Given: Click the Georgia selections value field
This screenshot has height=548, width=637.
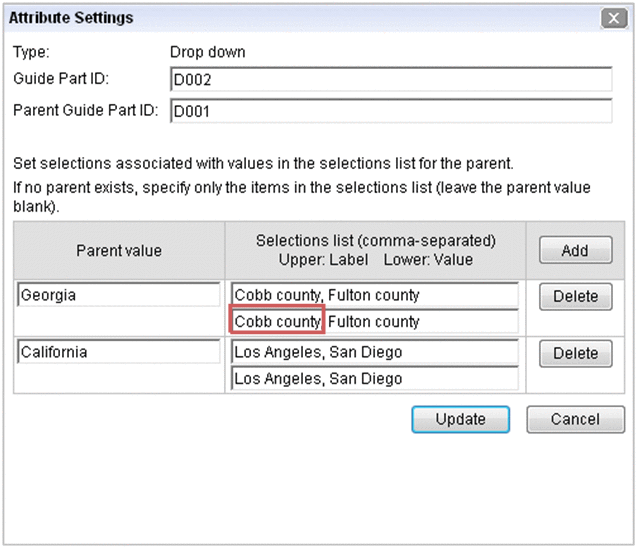Looking at the screenshot, I should [374, 322].
